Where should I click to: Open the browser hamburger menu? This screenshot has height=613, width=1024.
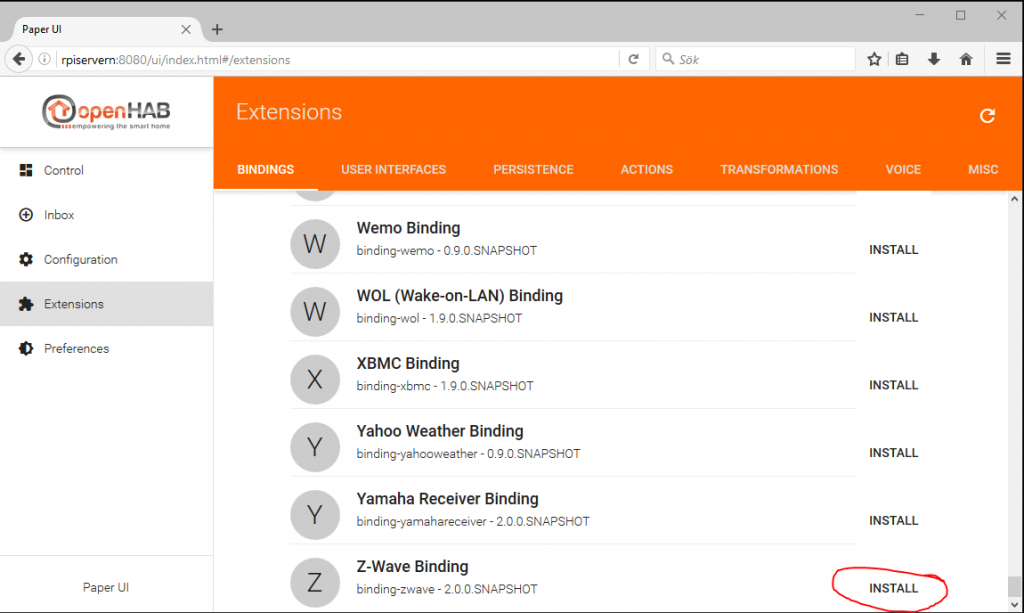(x=1003, y=59)
